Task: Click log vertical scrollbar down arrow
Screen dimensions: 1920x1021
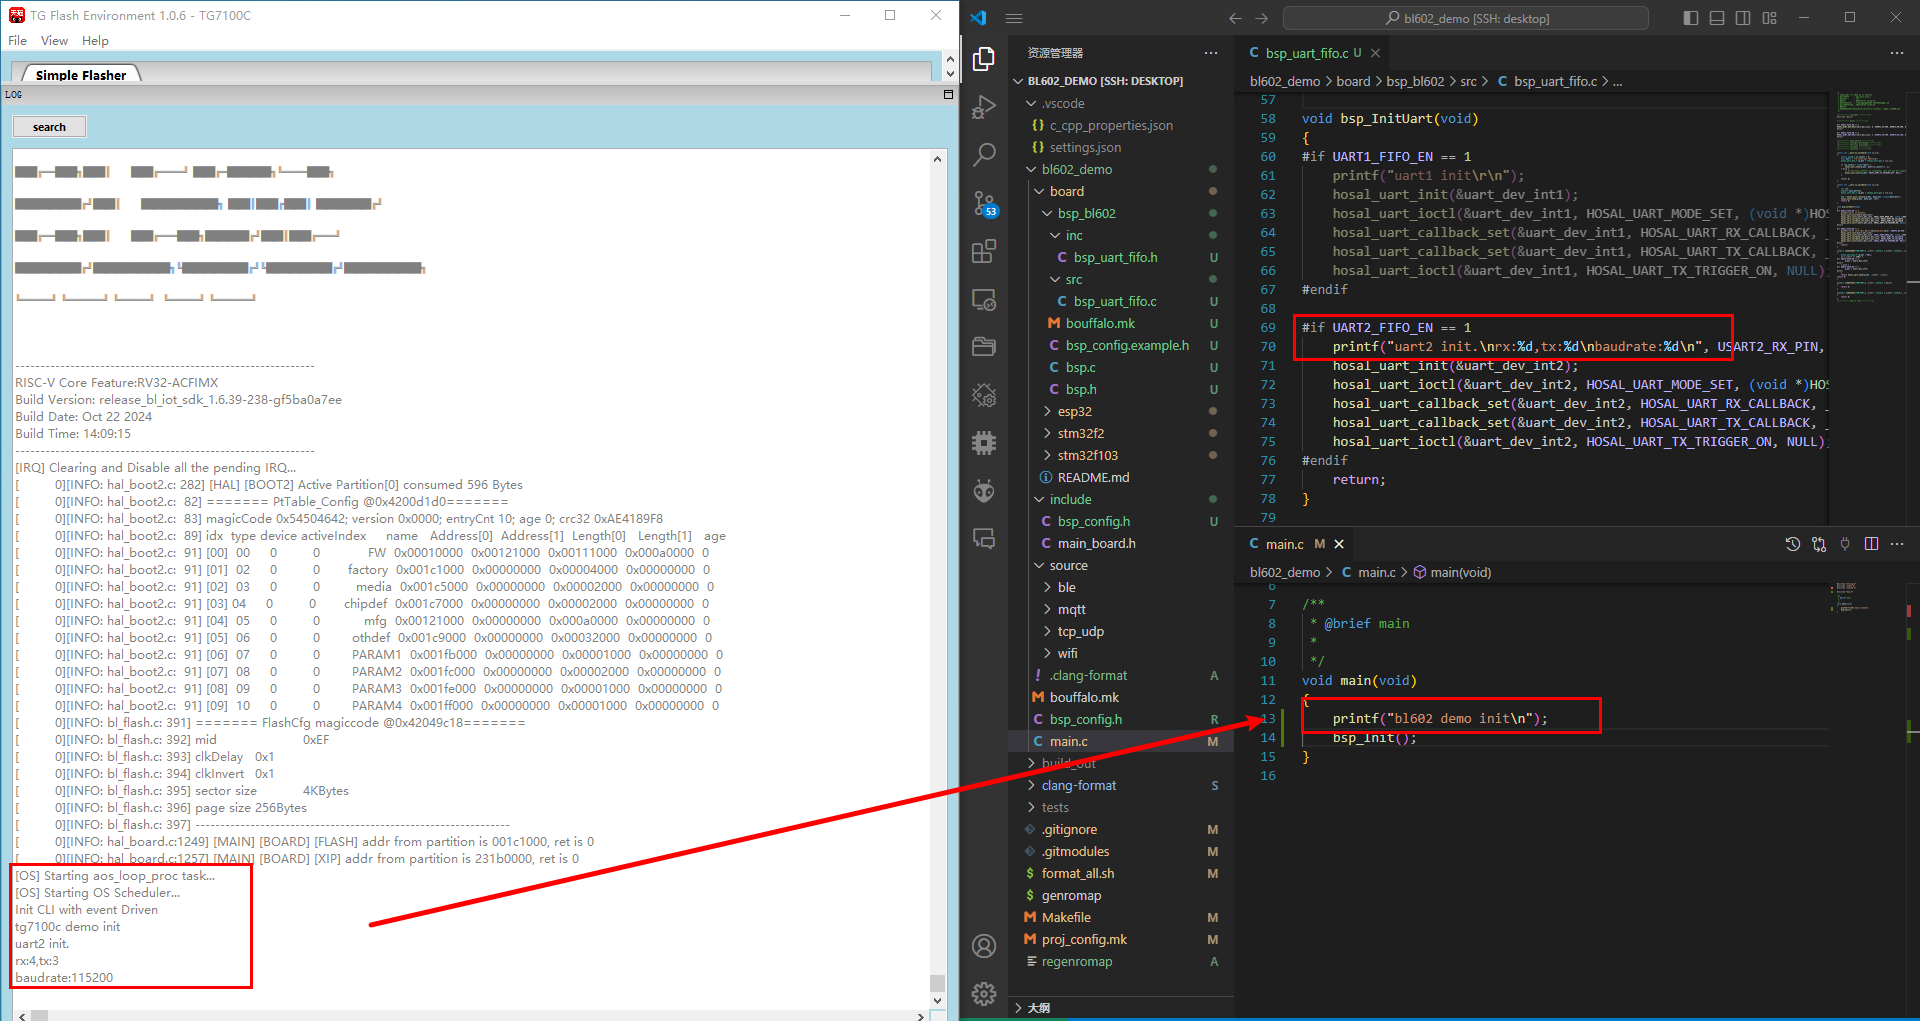Action: 937,1000
